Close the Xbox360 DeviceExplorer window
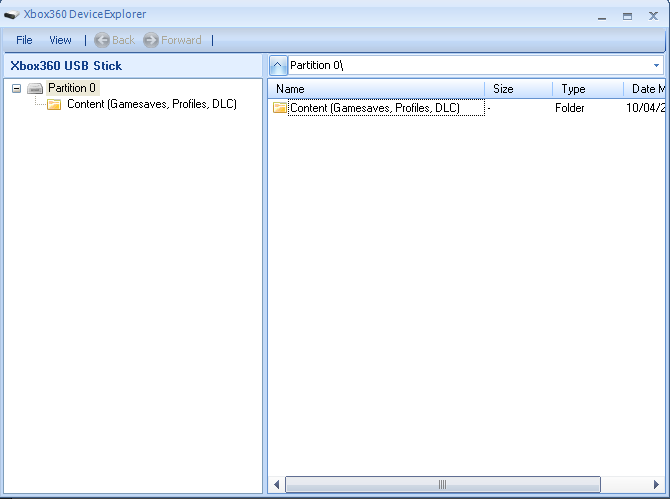 (x=653, y=16)
